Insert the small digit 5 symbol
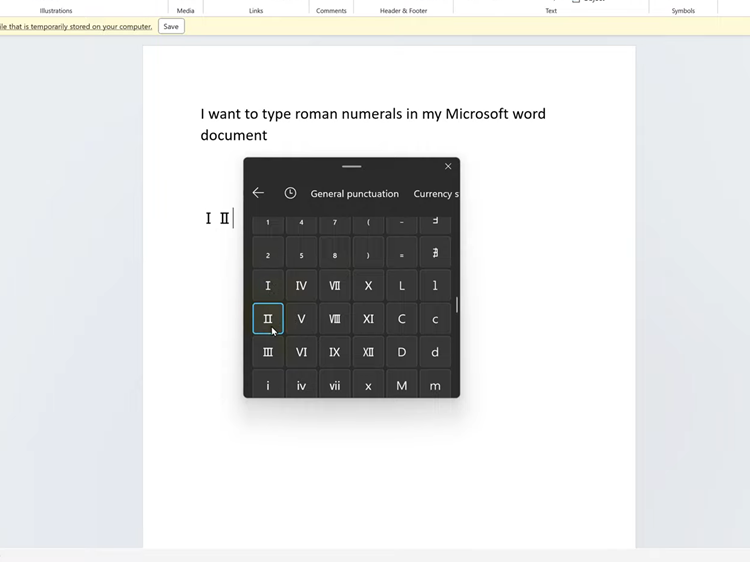Screen dimensions: 750x562 pyautogui.click(x=301, y=252)
